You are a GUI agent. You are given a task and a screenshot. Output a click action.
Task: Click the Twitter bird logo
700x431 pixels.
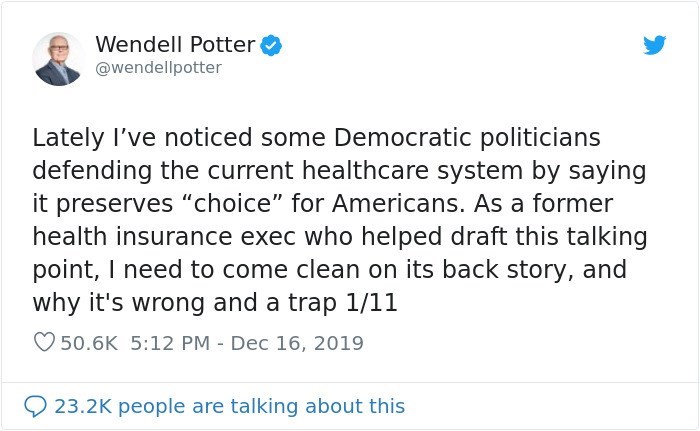pos(654,45)
